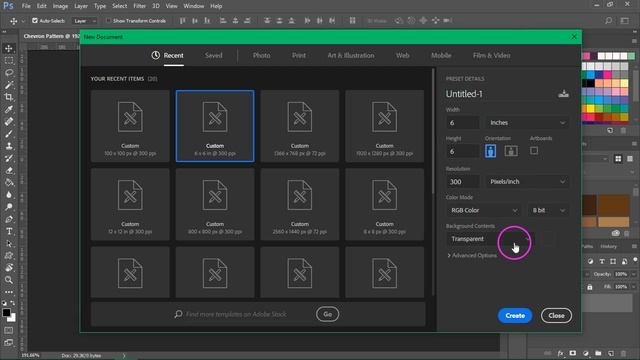The image size is (640, 360).
Task: Select the Eraser tool
Action: pos(9,170)
